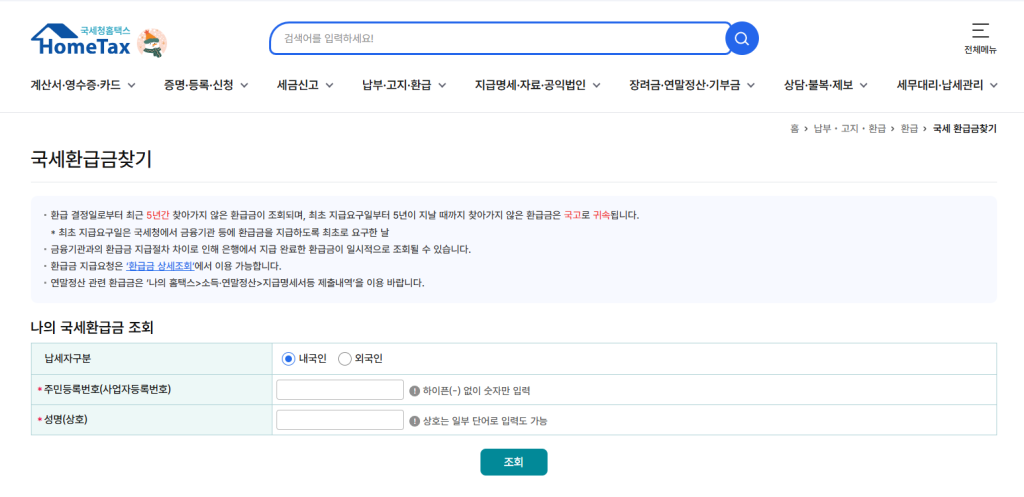Follow the 환급금 상세조회 link

pyautogui.click(x=160, y=266)
